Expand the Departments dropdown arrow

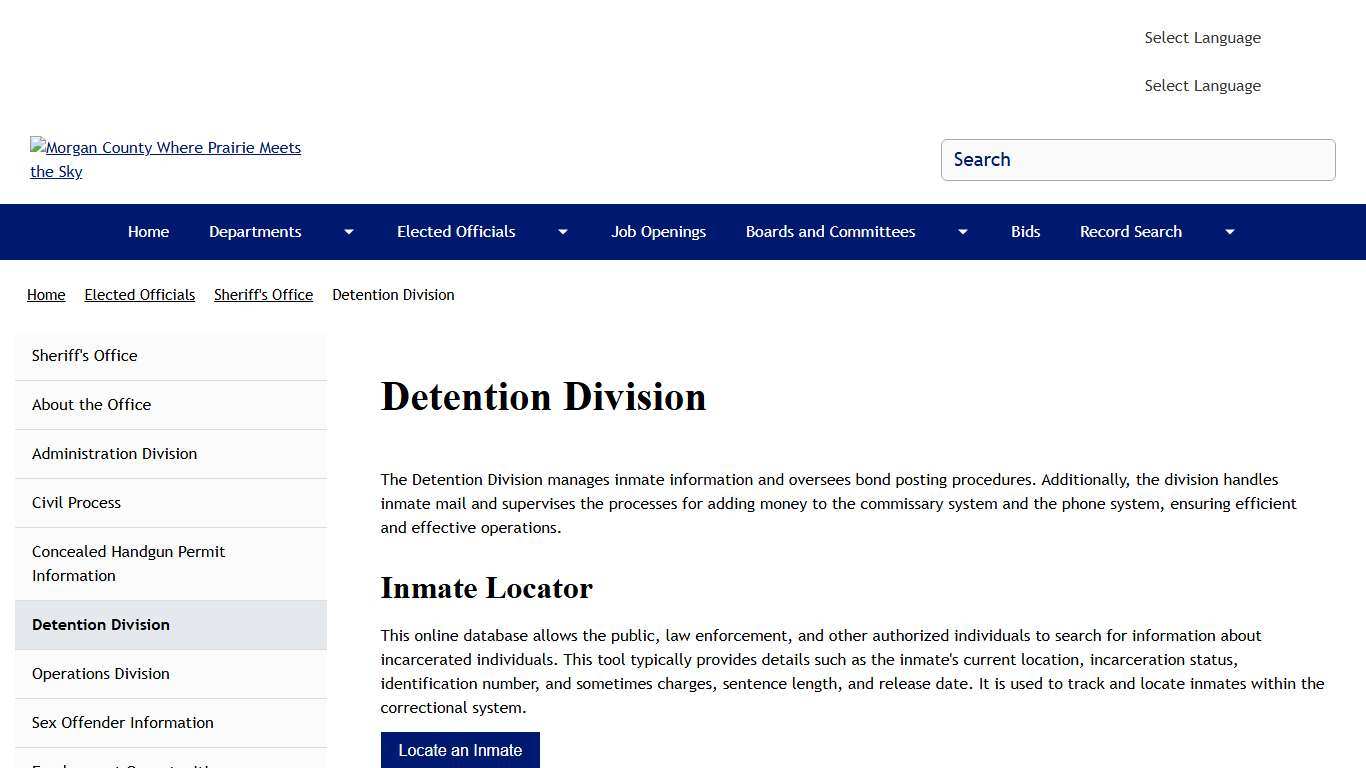pos(347,231)
